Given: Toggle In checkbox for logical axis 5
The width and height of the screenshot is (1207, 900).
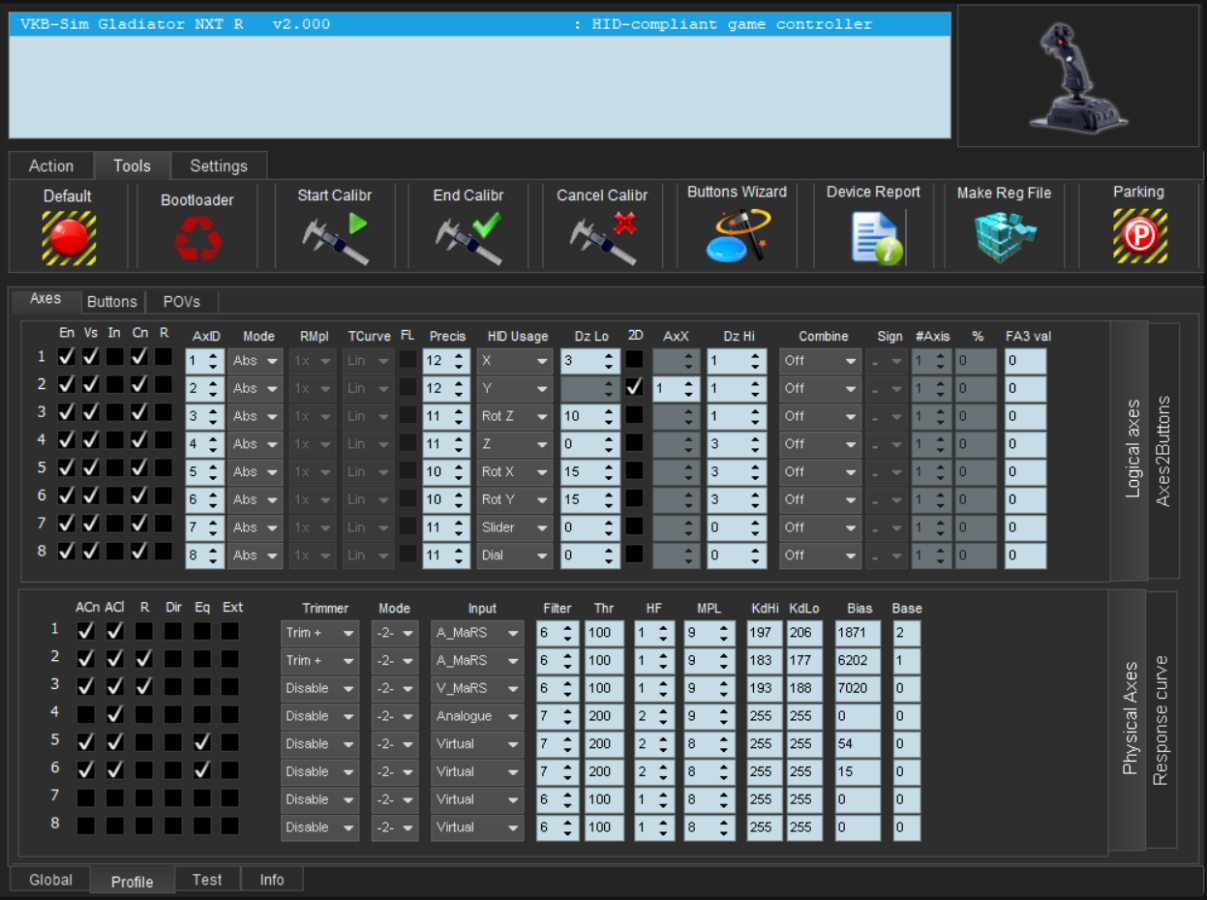Looking at the screenshot, I should coord(115,467).
